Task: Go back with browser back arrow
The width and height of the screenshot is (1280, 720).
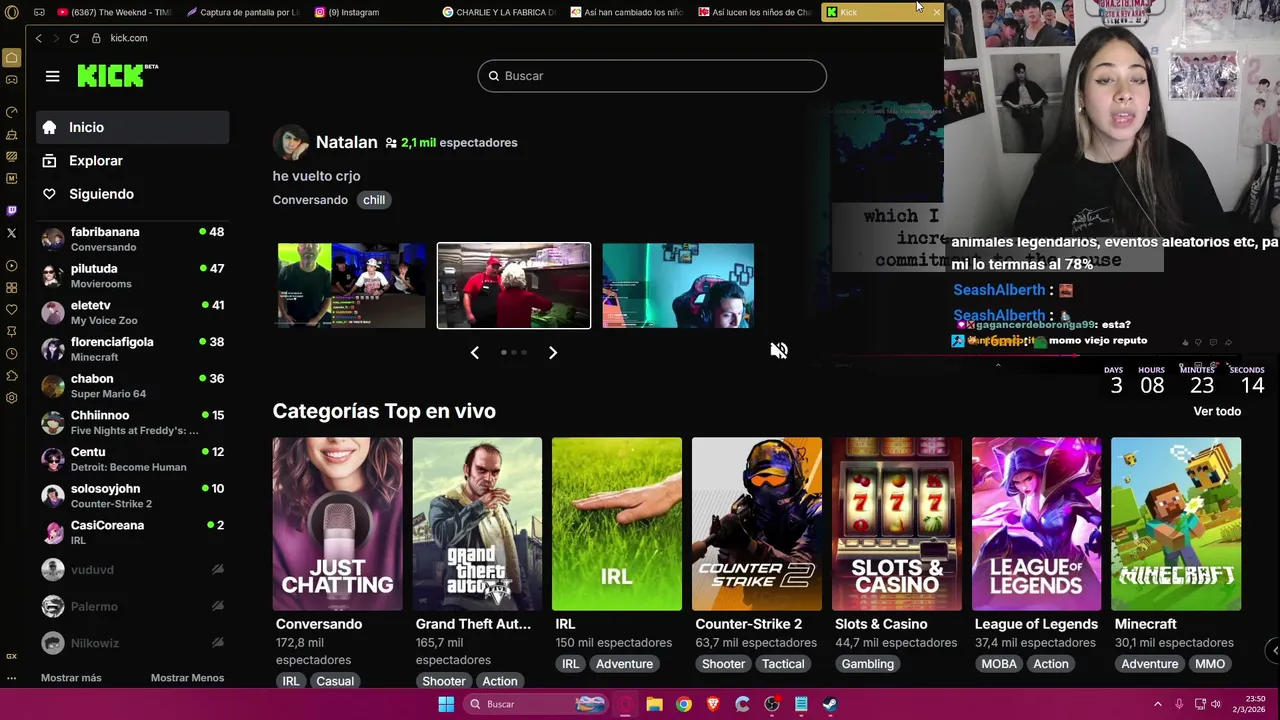Action: point(38,38)
